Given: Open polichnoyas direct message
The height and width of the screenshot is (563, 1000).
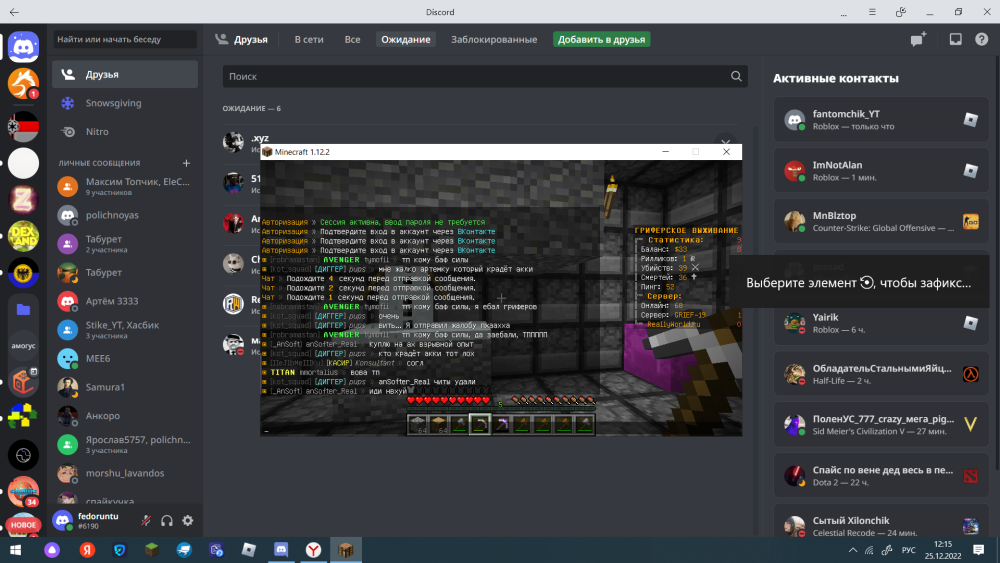Looking at the screenshot, I should (125, 216).
